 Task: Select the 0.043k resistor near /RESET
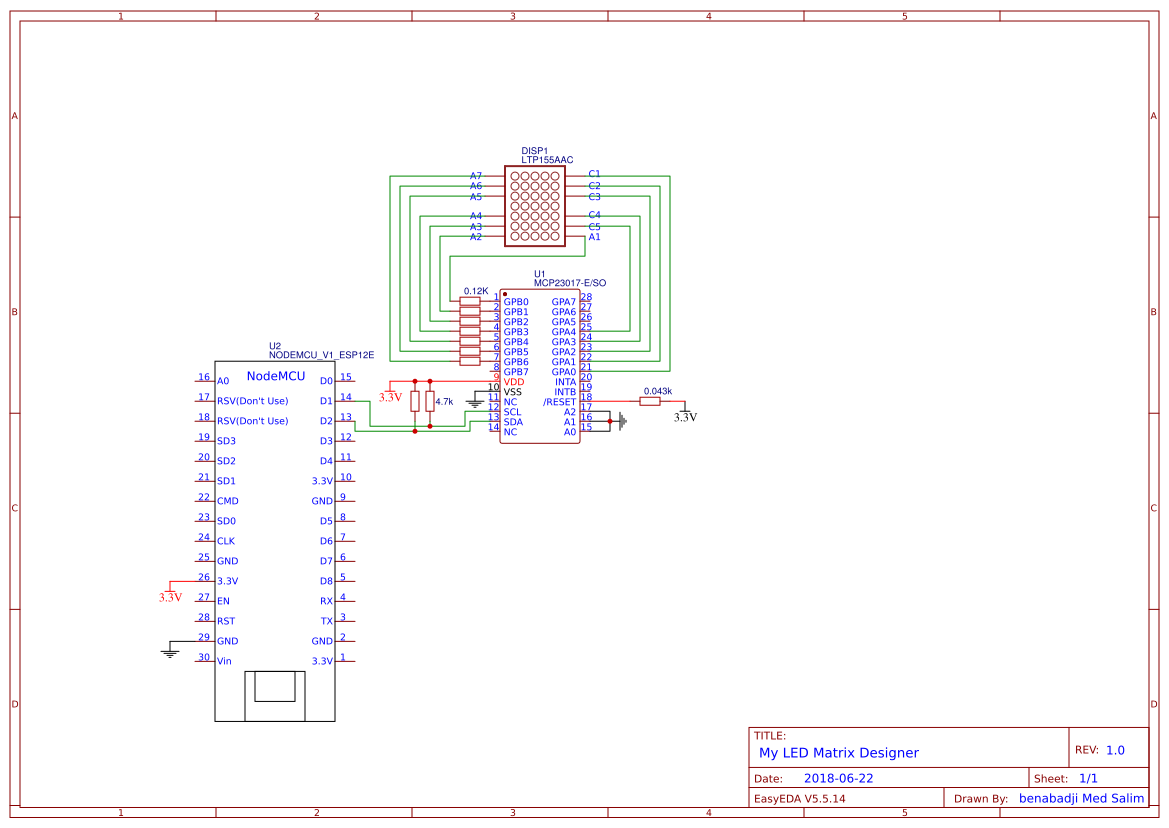tap(652, 400)
